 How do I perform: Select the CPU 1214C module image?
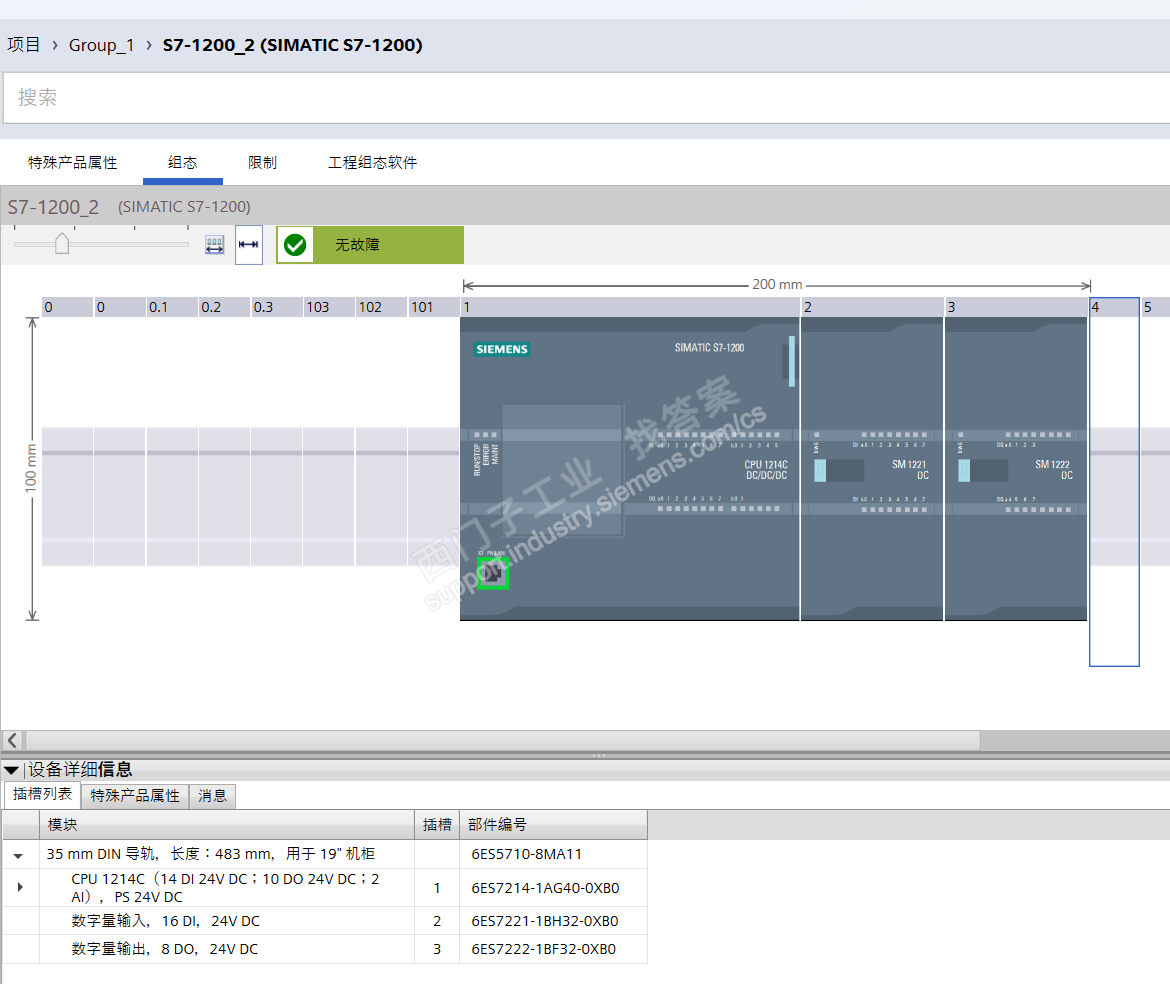630,469
